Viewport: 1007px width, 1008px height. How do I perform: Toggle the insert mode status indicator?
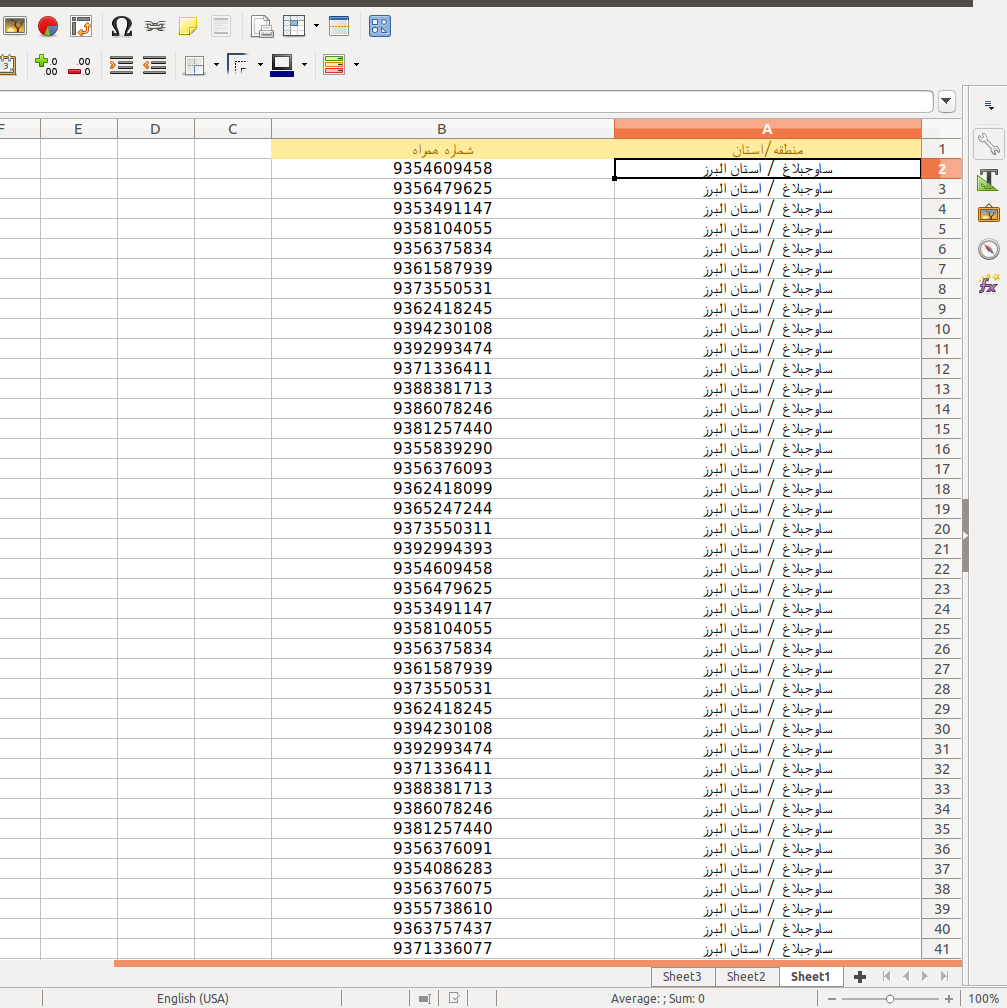(x=424, y=998)
